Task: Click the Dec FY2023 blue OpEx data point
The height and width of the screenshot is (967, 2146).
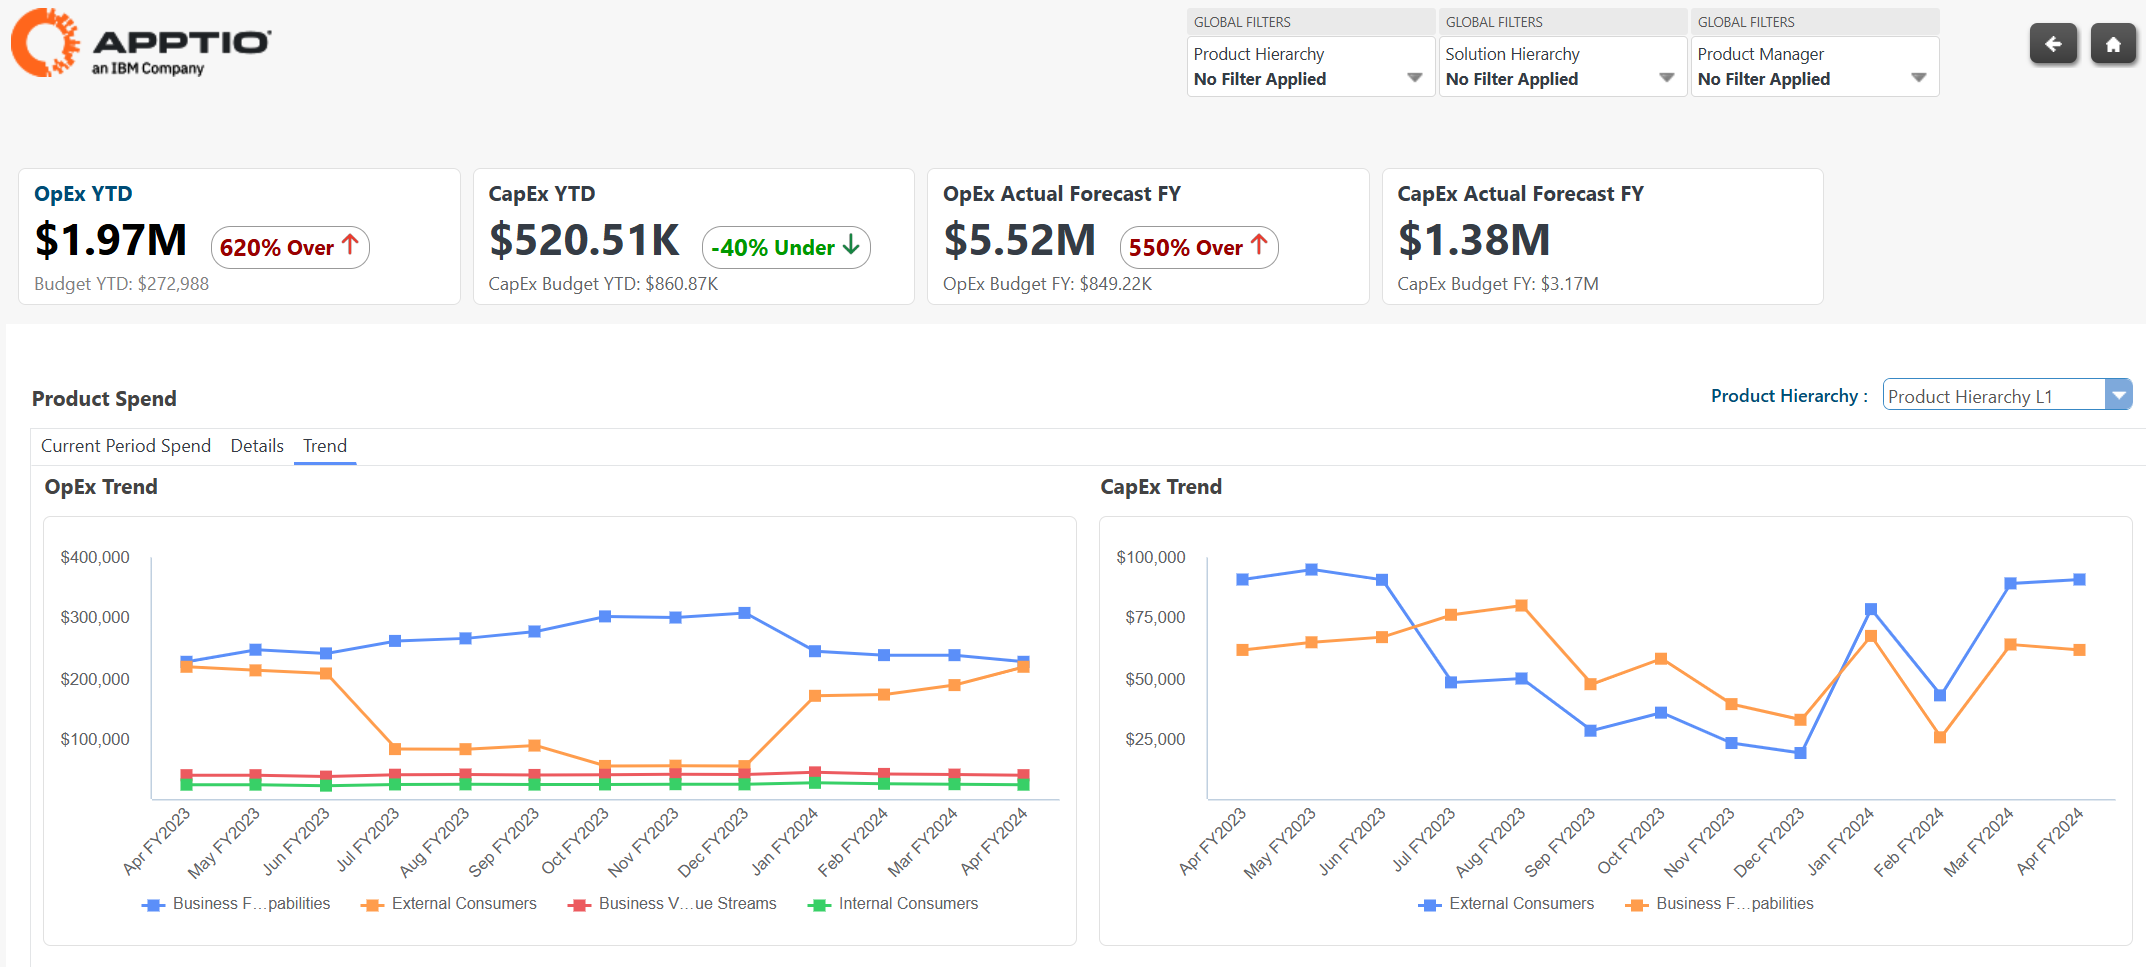Action: 744,613
